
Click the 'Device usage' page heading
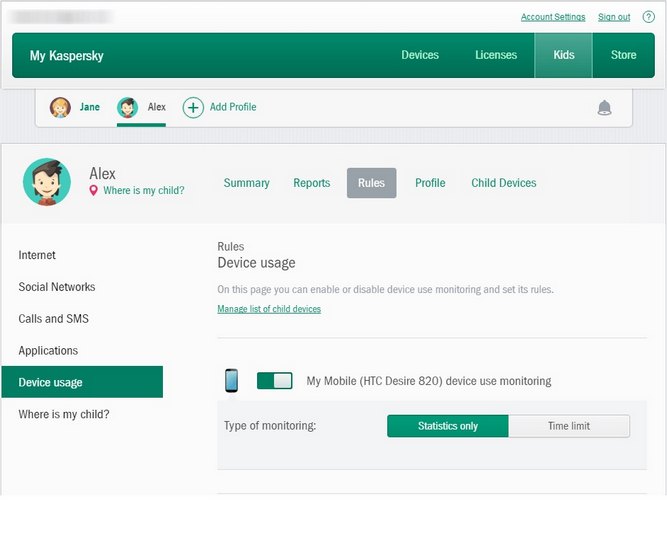(256, 263)
